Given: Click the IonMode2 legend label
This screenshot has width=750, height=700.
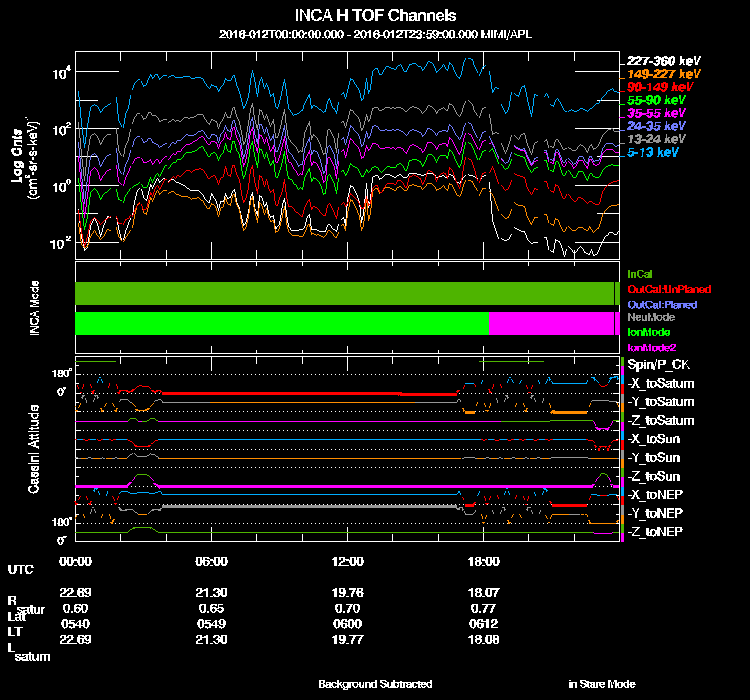Looking at the screenshot, I should (x=651, y=347).
